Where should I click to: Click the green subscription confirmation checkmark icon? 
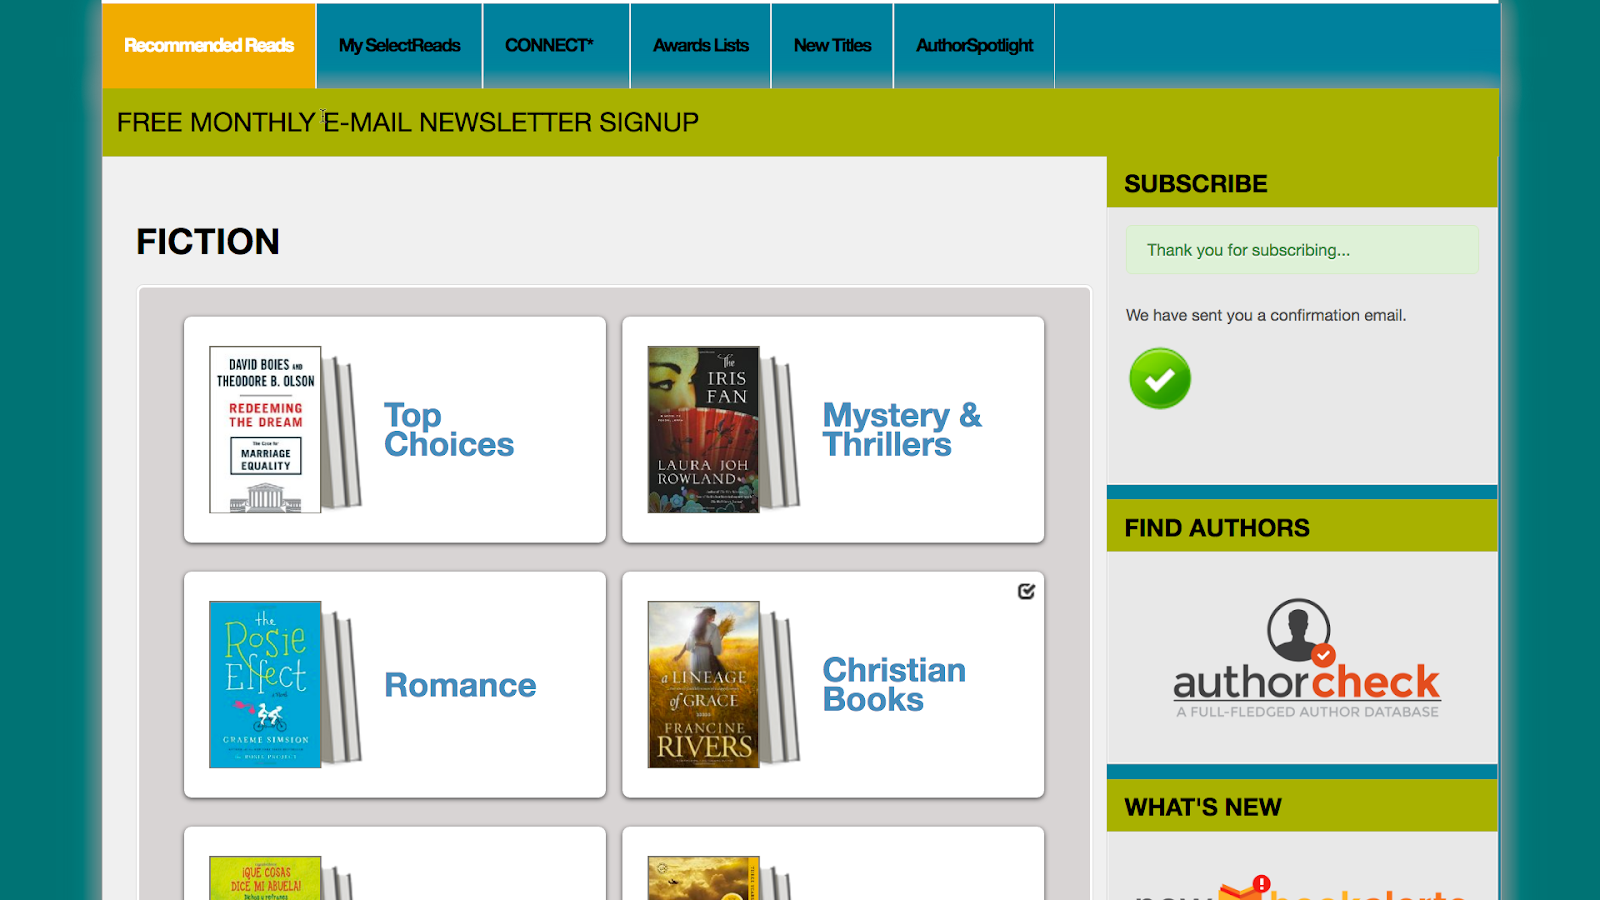(1160, 379)
